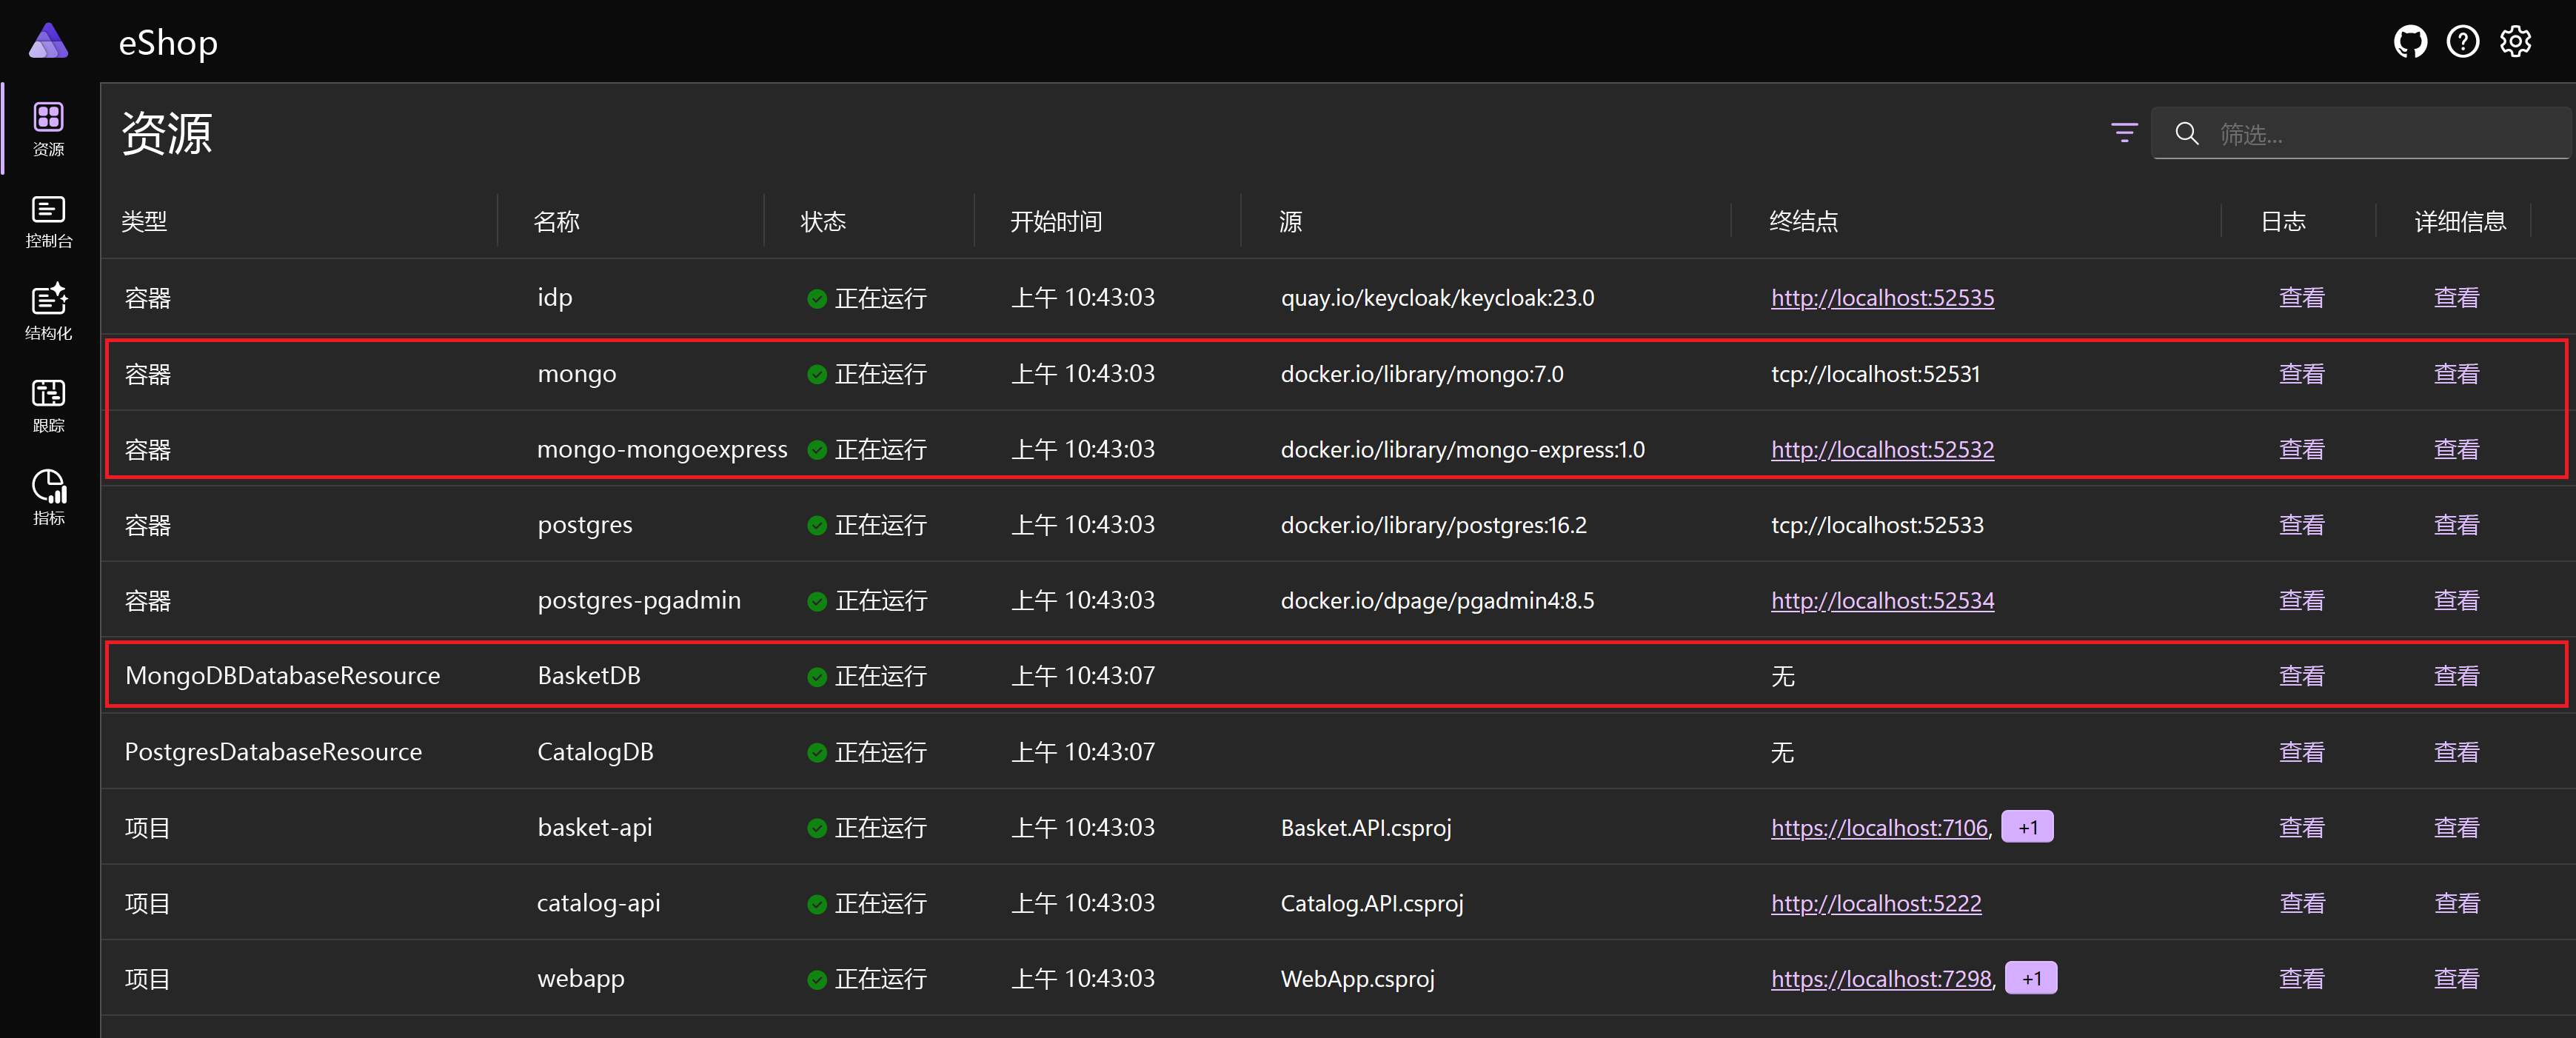Image resolution: width=2576 pixels, height=1038 pixels.
Task: Select the docker.io/dpage/pgadmin4:8.5 source cell
Action: [1437, 601]
